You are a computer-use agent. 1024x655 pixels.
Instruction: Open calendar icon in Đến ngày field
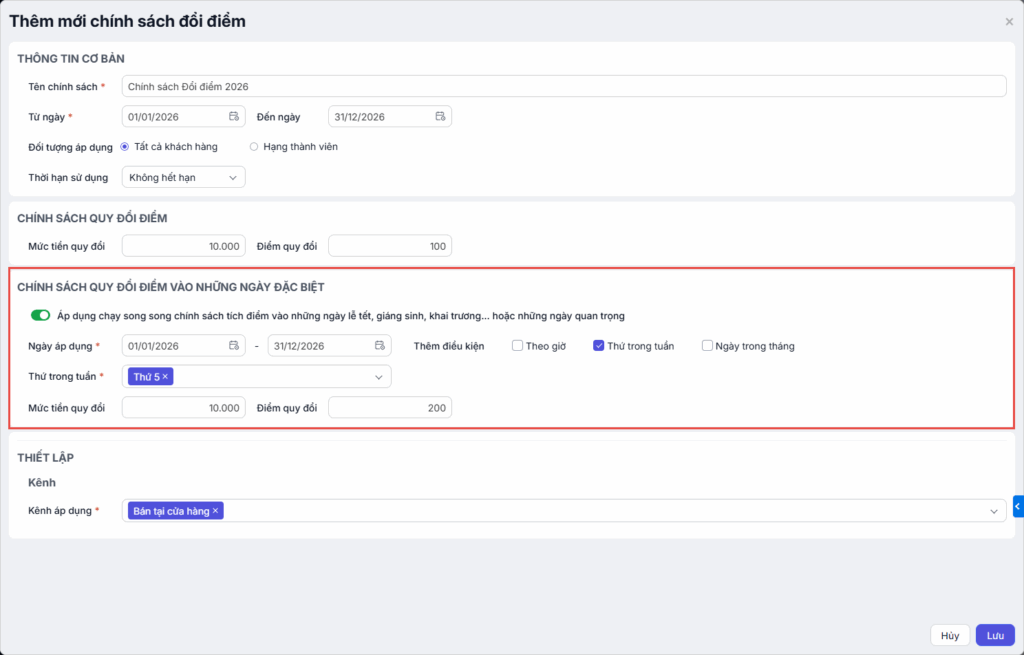pyautogui.click(x=440, y=116)
